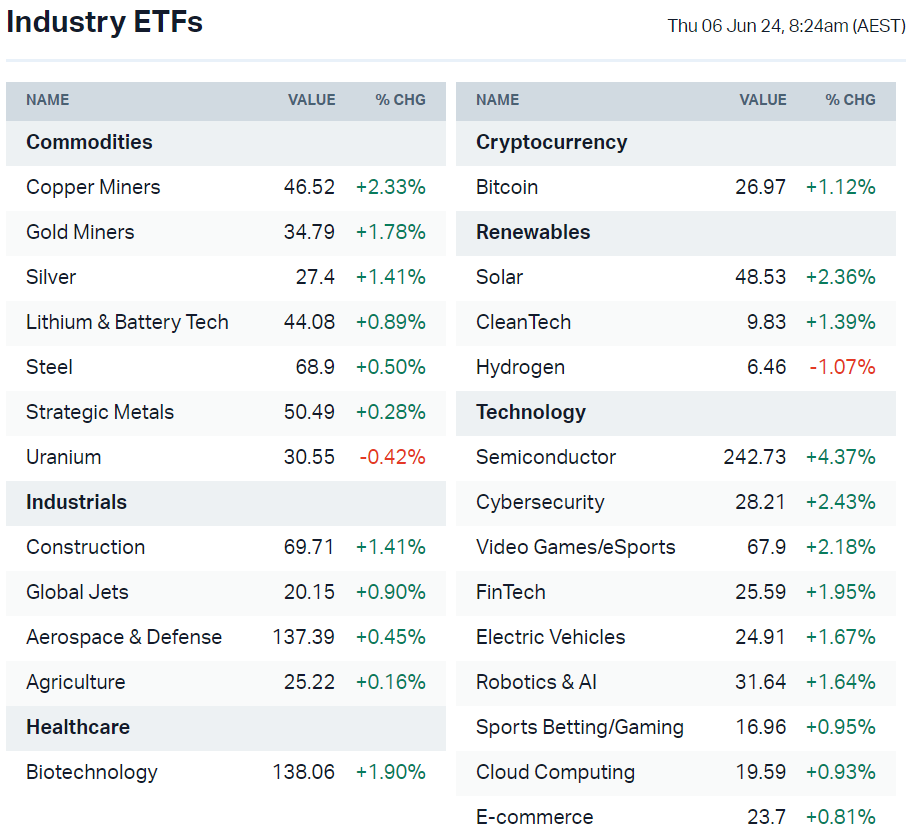Click the Commodities category heading
Screen dimensions: 910x832
(x=89, y=142)
